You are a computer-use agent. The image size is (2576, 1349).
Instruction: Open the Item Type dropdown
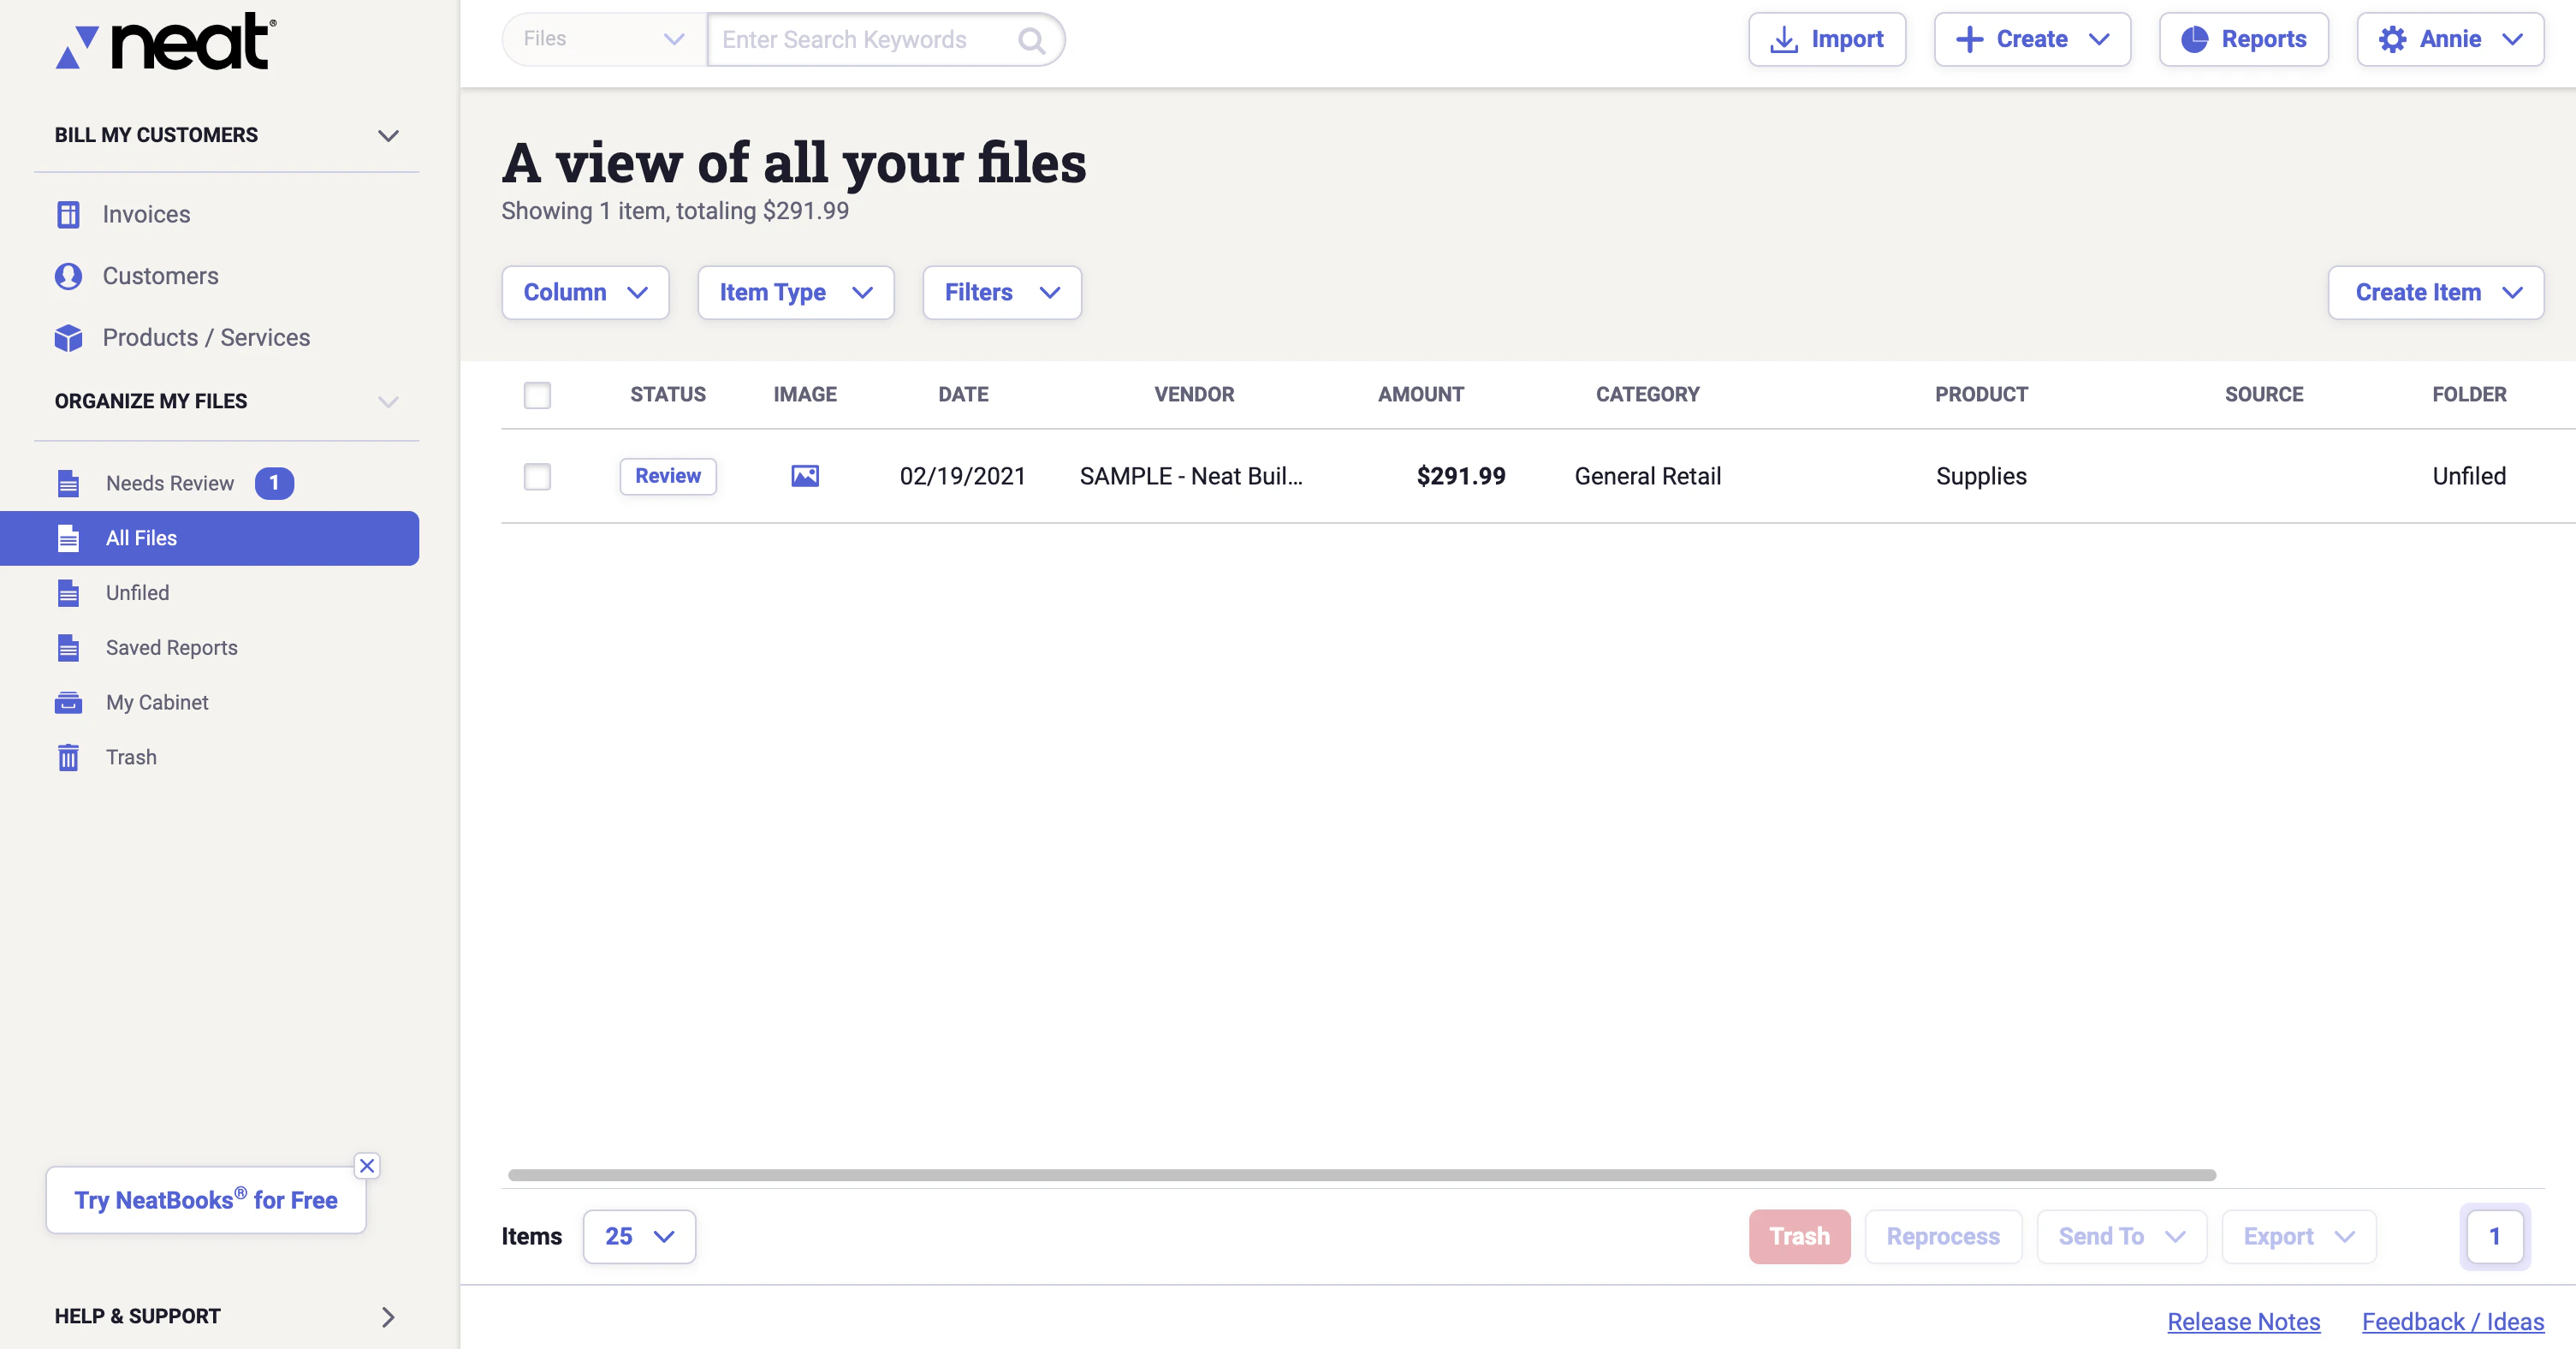point(795,292)
